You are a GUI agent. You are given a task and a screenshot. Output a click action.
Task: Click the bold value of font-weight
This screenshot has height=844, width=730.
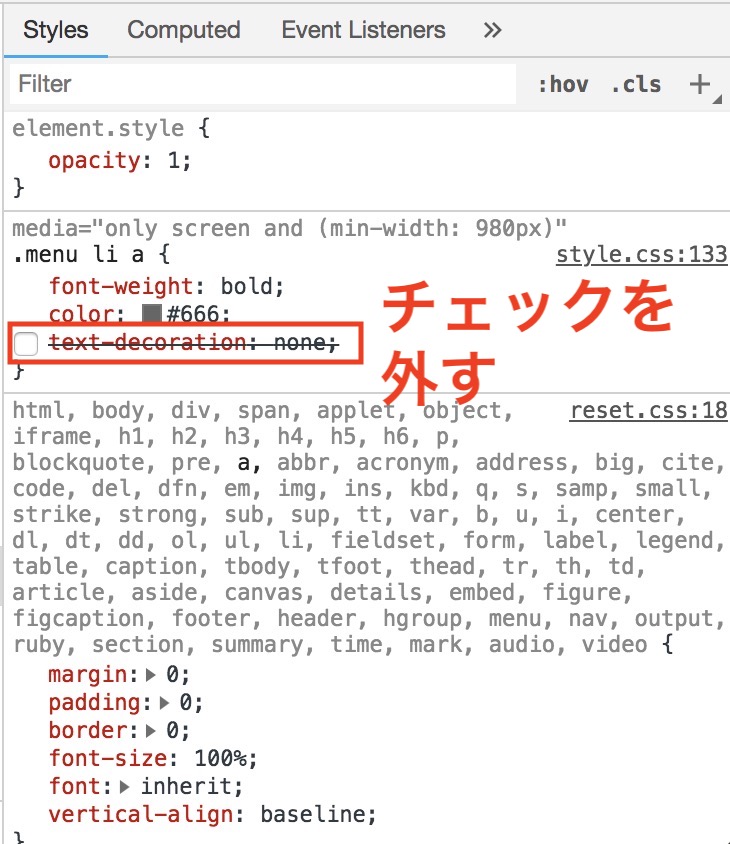click(x=247, y=286)
